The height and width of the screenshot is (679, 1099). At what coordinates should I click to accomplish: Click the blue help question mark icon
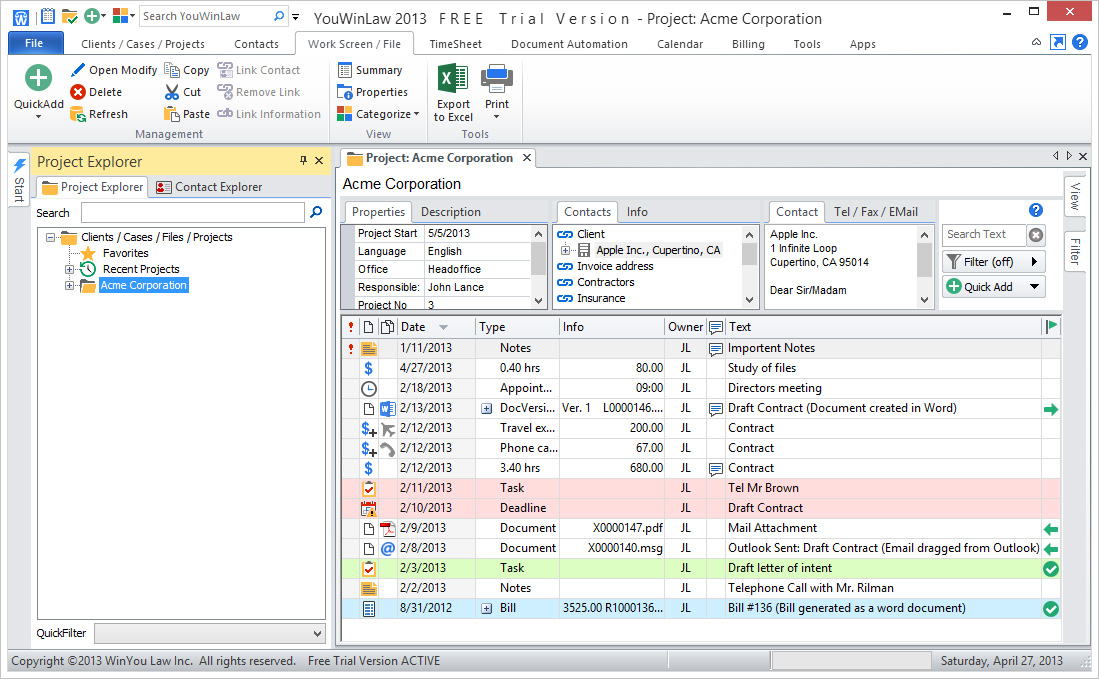pos(1036,210)
